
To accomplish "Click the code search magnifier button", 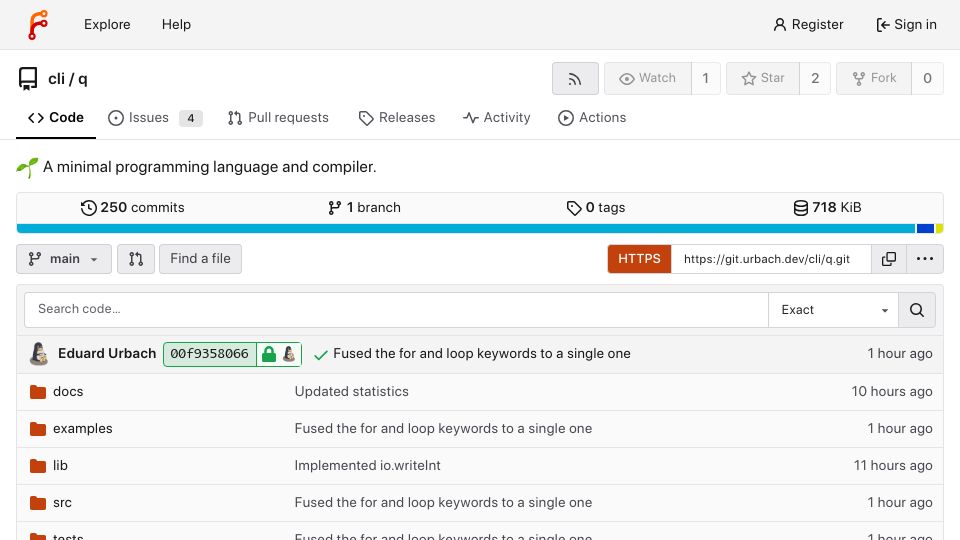I will pyautogui.click(x=917, y=310).
